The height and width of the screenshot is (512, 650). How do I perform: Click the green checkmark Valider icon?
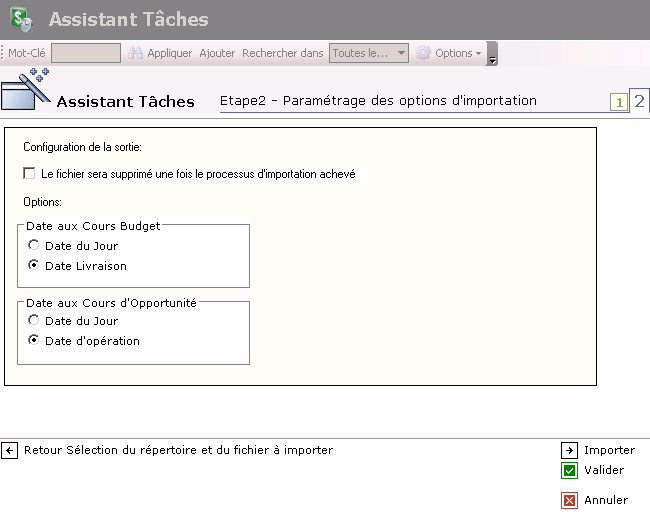570,471
